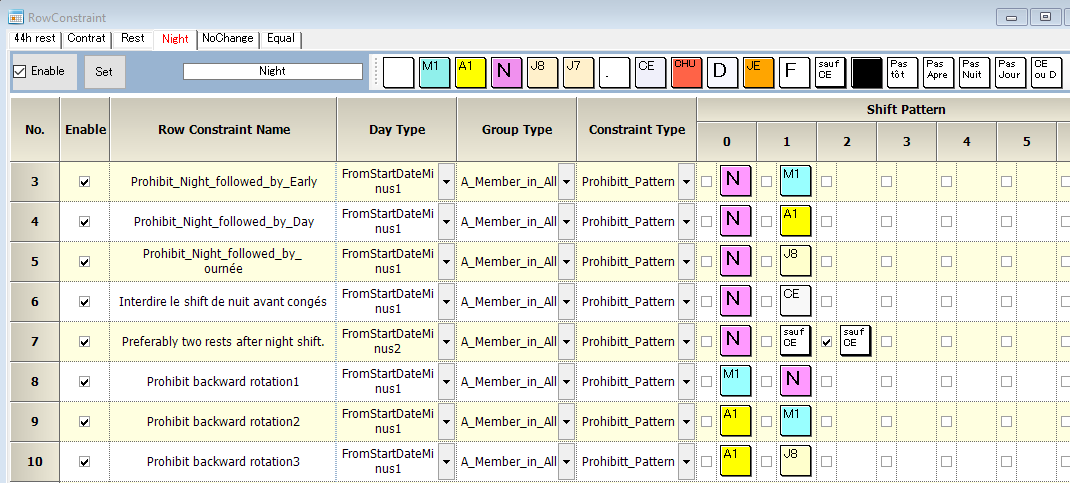The image size is (1070, 483).
Task: Open Constraint Type dropdown for row 5
Action: [686, 261]
